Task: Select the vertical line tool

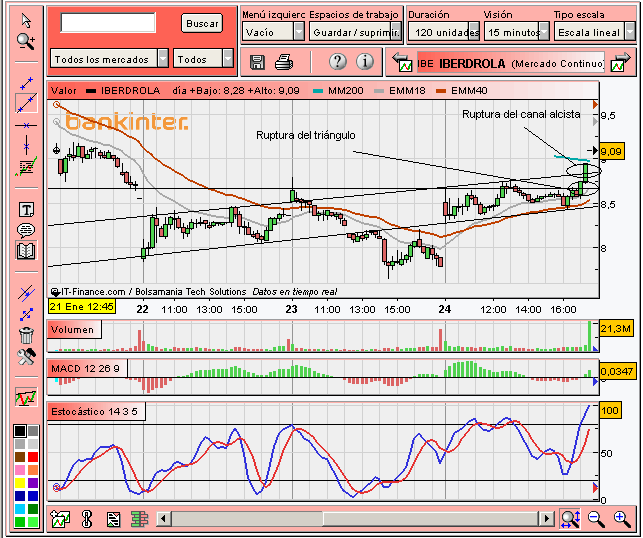Action: coord(26,145)
